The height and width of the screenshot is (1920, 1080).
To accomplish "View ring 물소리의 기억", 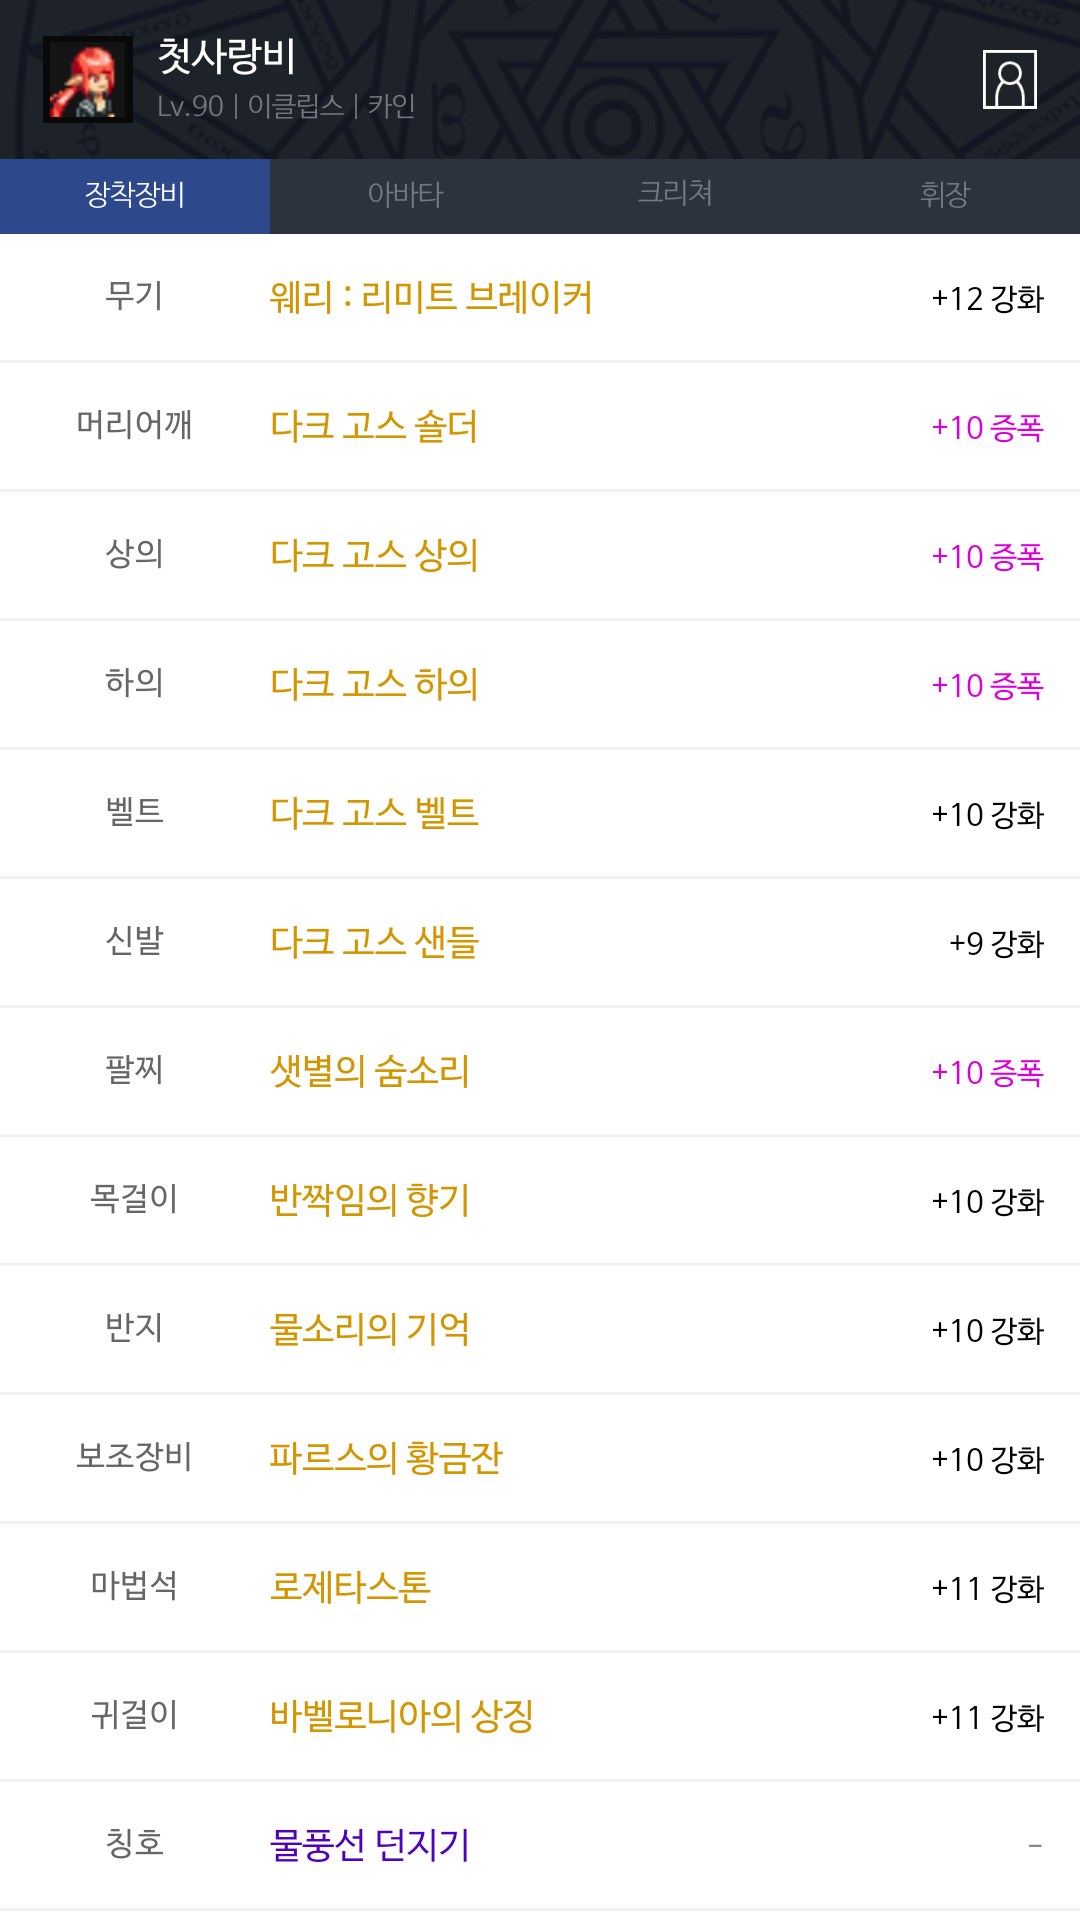I will pyautogui.click(x=370, y=1330).
